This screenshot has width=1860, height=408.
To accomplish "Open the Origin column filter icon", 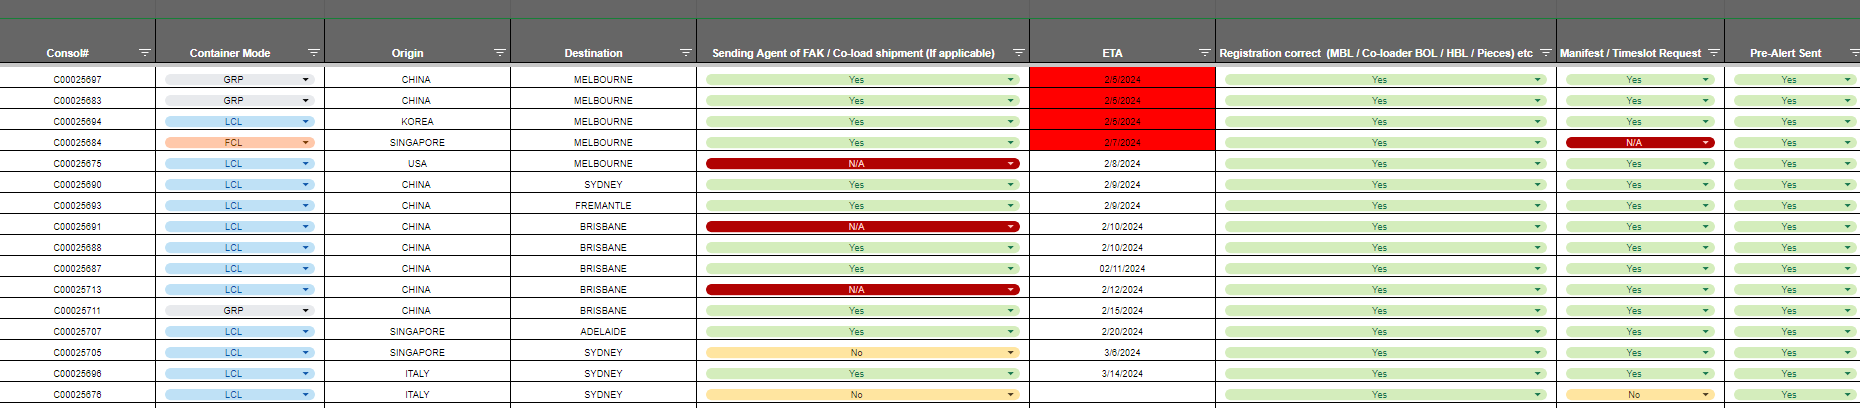I will pyautogui.click(x=500, y=52).
